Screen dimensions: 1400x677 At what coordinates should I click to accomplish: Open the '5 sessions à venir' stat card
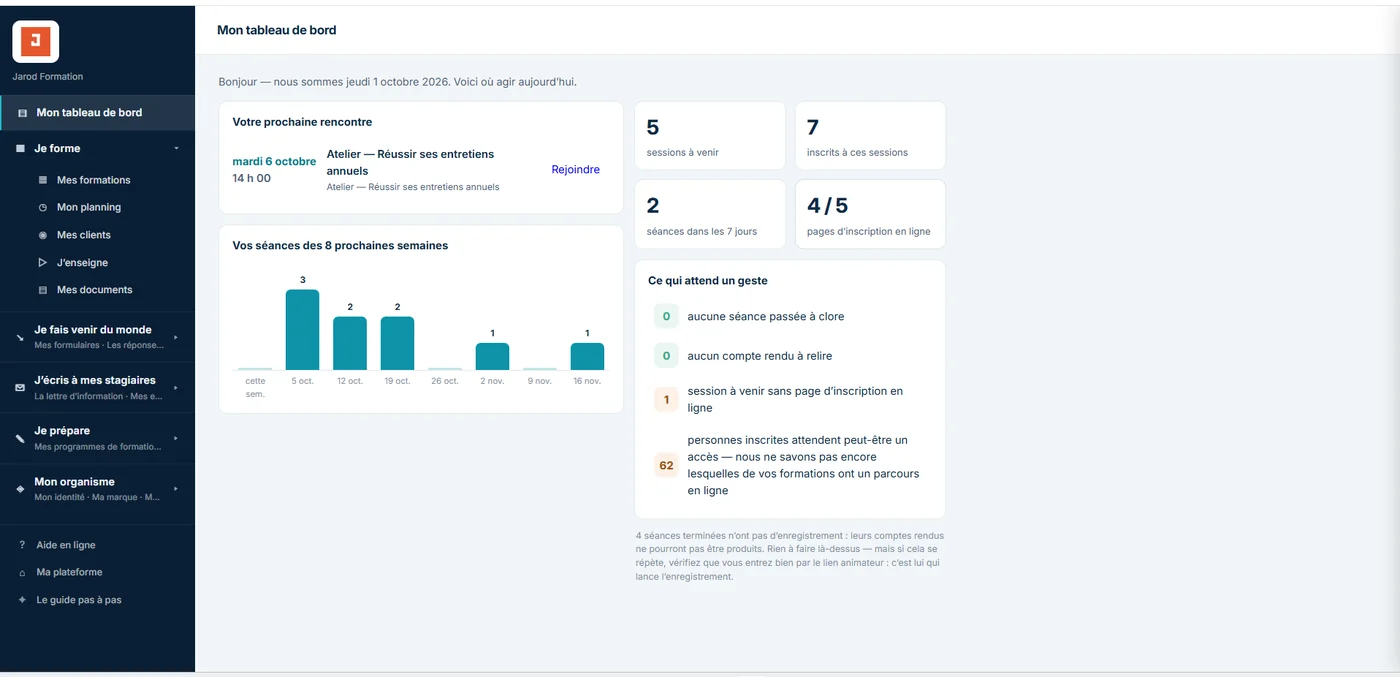click(x=710, y=136)
